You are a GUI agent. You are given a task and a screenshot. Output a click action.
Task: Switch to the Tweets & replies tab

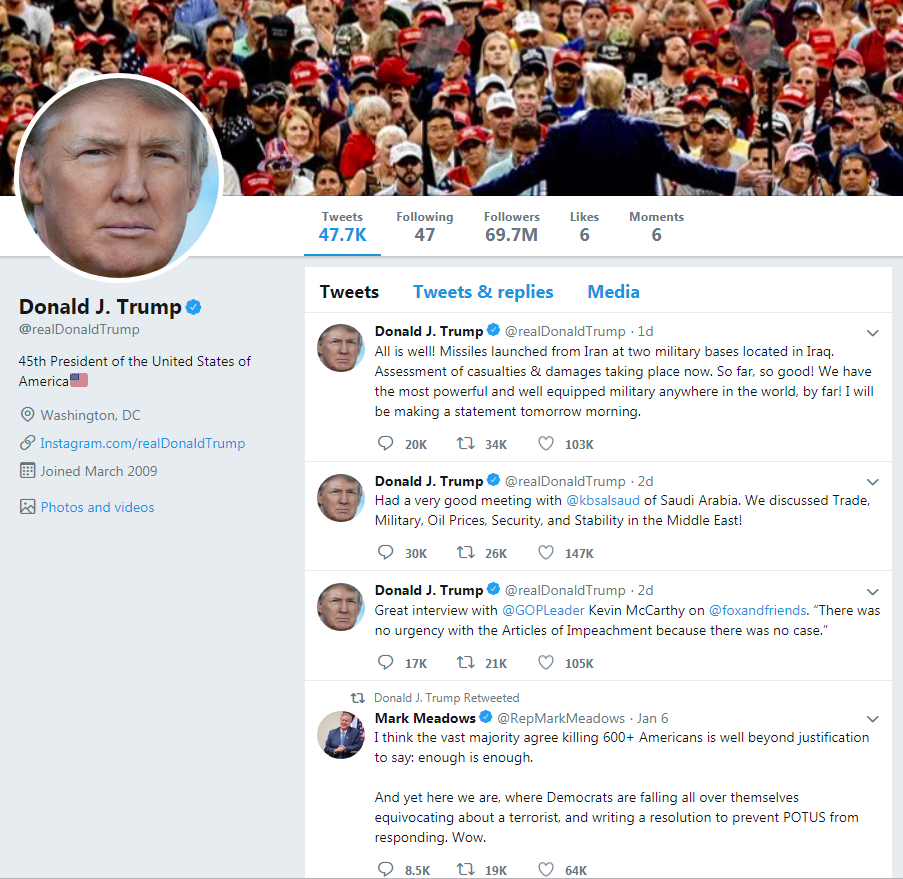tap(483, 292)
